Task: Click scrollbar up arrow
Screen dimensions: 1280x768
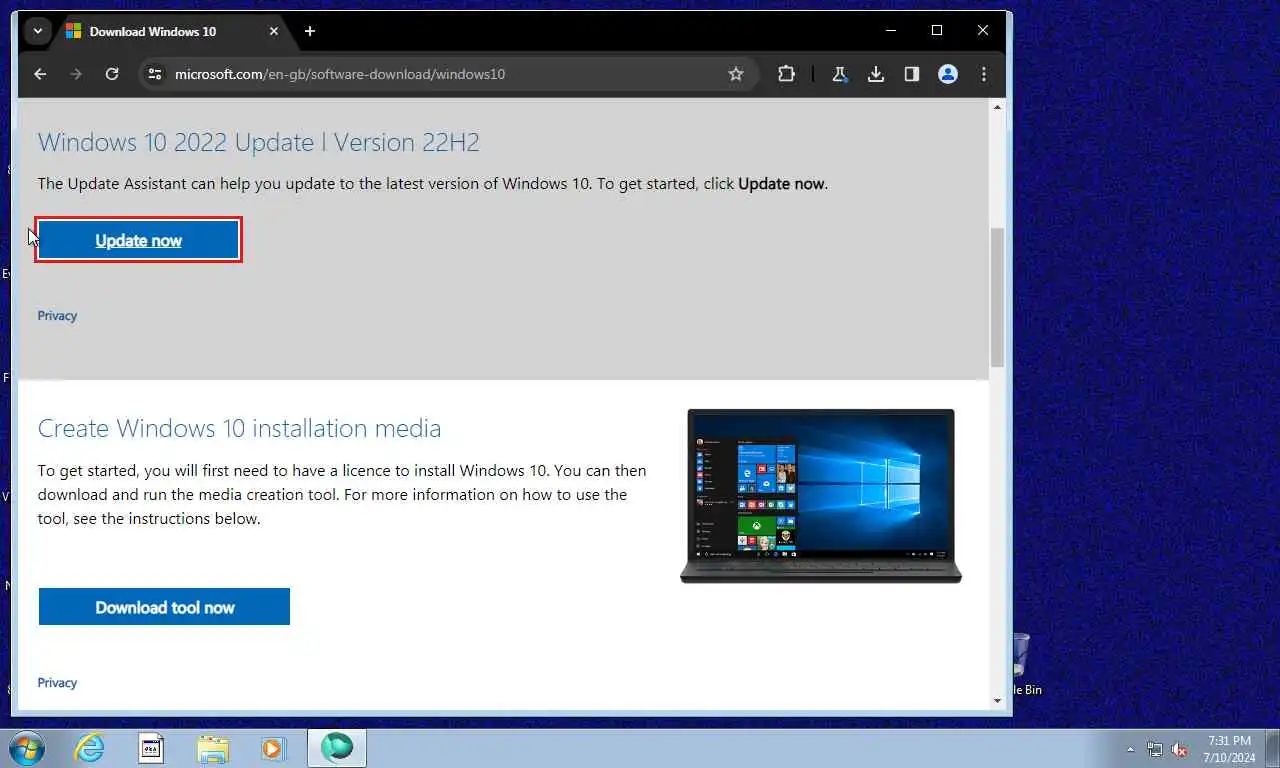Action: pyautogui.click(x=997, y=106)
